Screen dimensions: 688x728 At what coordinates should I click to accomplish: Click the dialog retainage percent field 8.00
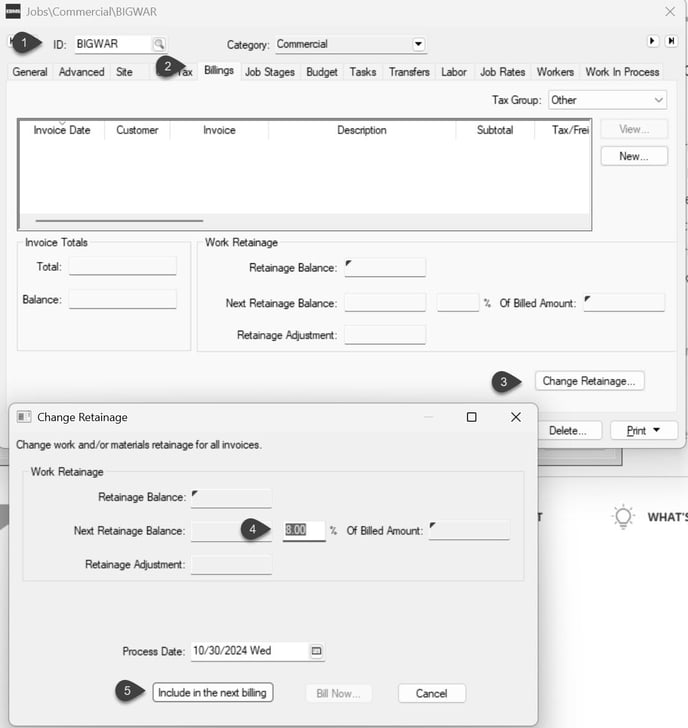[x=304, y=530]
